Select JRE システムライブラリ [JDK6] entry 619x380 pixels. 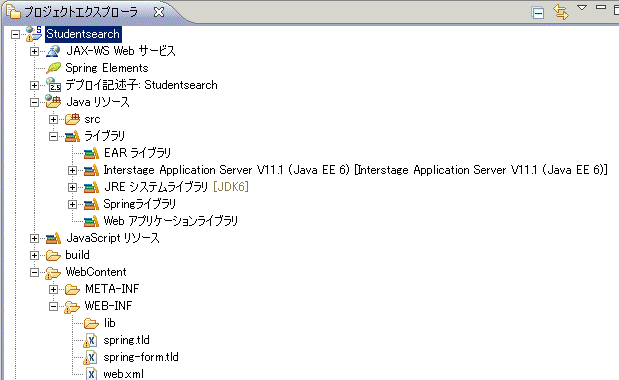tap(176, 187)
